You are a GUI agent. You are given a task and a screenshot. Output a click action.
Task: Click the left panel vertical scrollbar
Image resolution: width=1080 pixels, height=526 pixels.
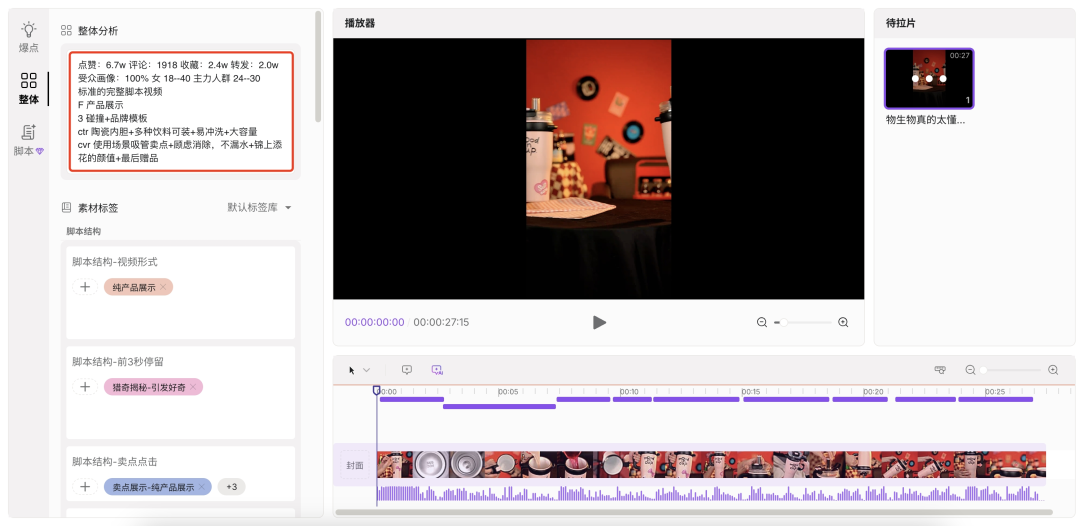tap(318, 67)
